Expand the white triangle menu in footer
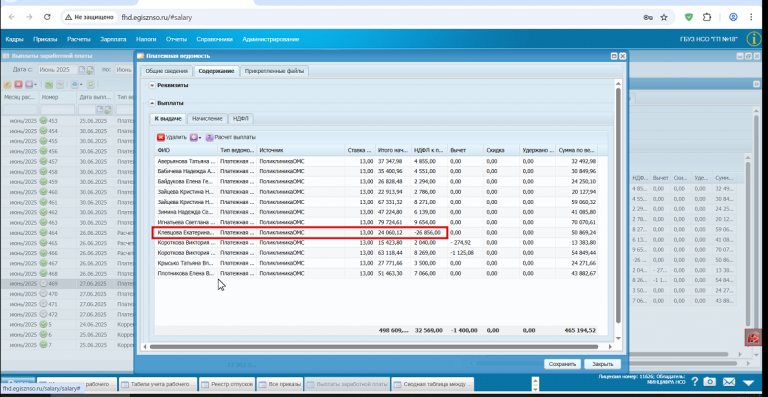This screenshot has height=397, width=768. point(748,382)
